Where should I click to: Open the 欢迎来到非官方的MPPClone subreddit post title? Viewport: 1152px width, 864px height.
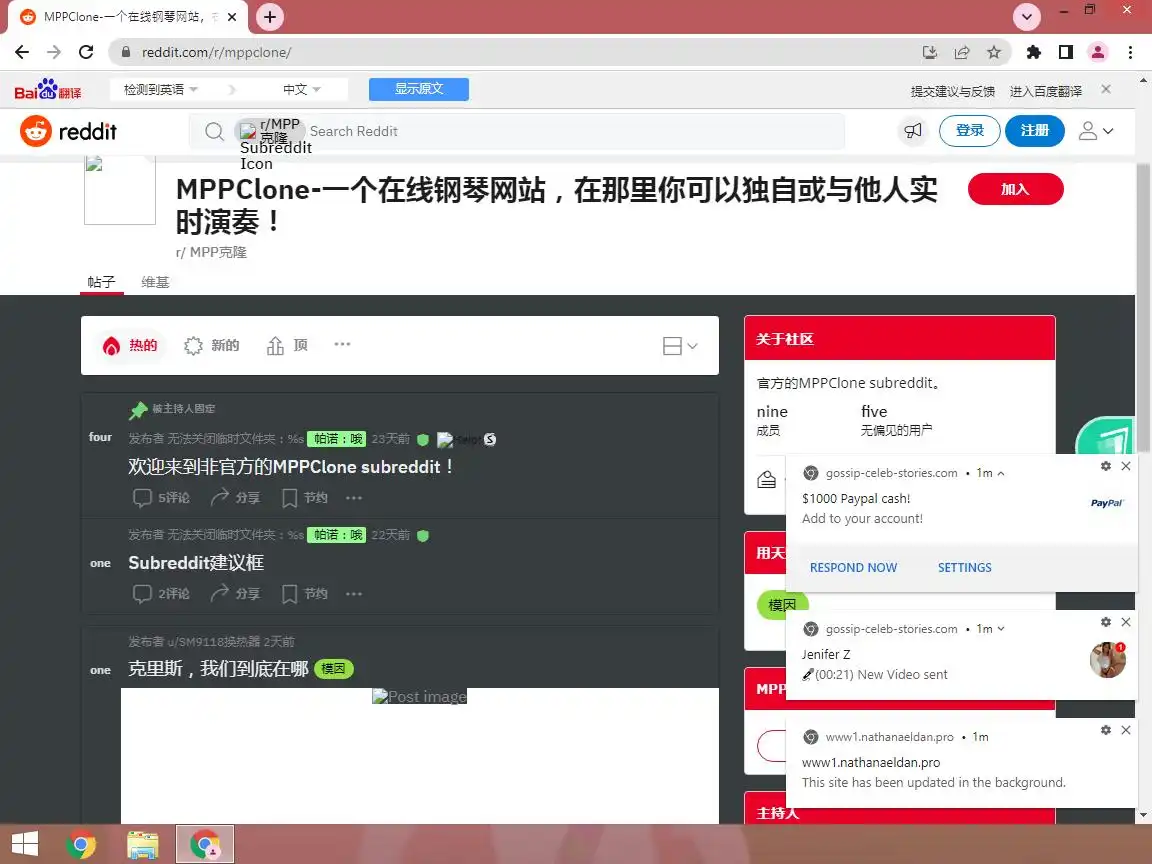tap(291, 467)
